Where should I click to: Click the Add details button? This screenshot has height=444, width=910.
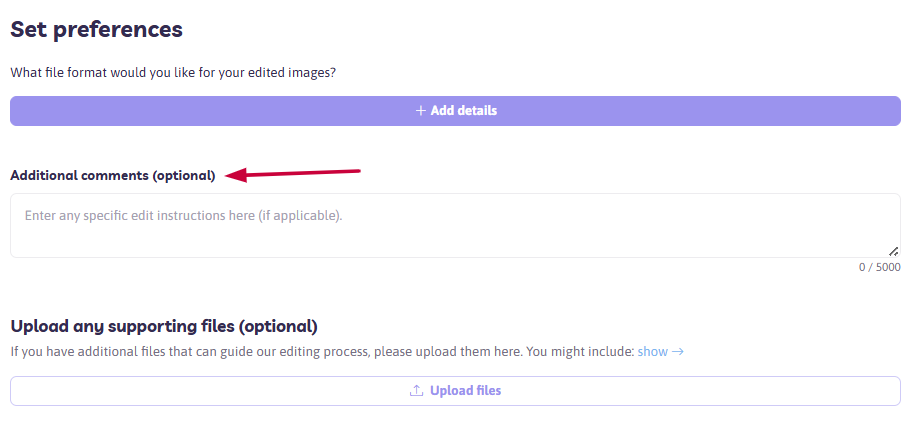(x=455, y=111)
